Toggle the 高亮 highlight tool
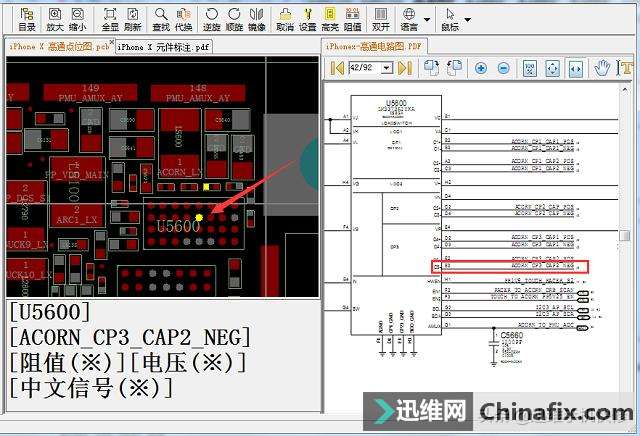This screenshot has width=640, height=436. pos(330,19)
